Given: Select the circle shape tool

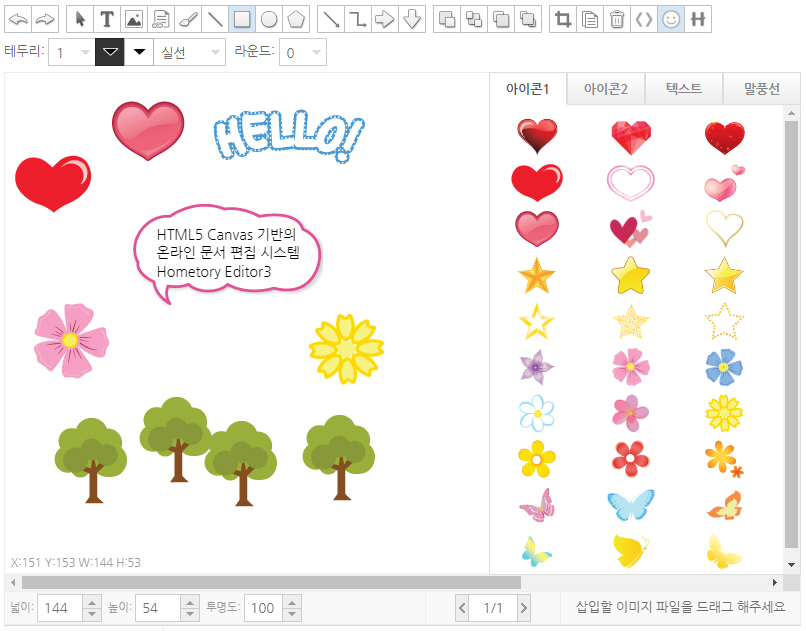Looking at the screenshot, I should (269, 20).
